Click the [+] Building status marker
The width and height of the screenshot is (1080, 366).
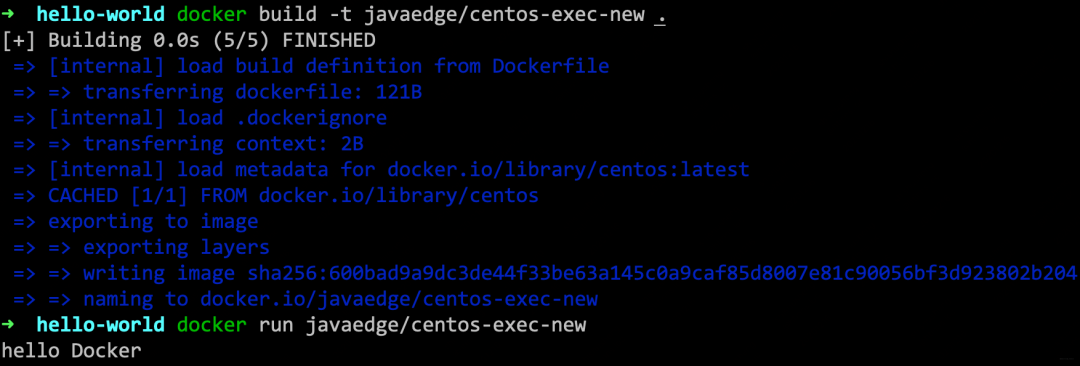(x=19, y=41)
